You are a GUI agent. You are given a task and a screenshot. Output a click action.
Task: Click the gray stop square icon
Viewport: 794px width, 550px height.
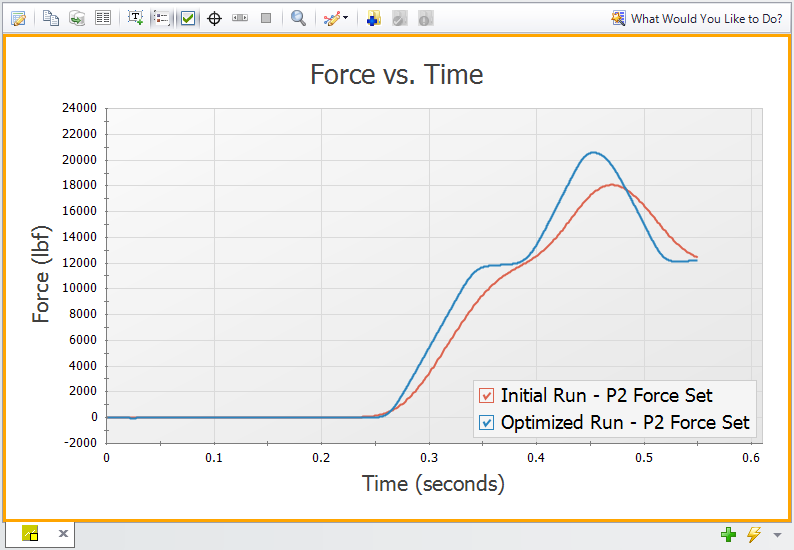266,18
